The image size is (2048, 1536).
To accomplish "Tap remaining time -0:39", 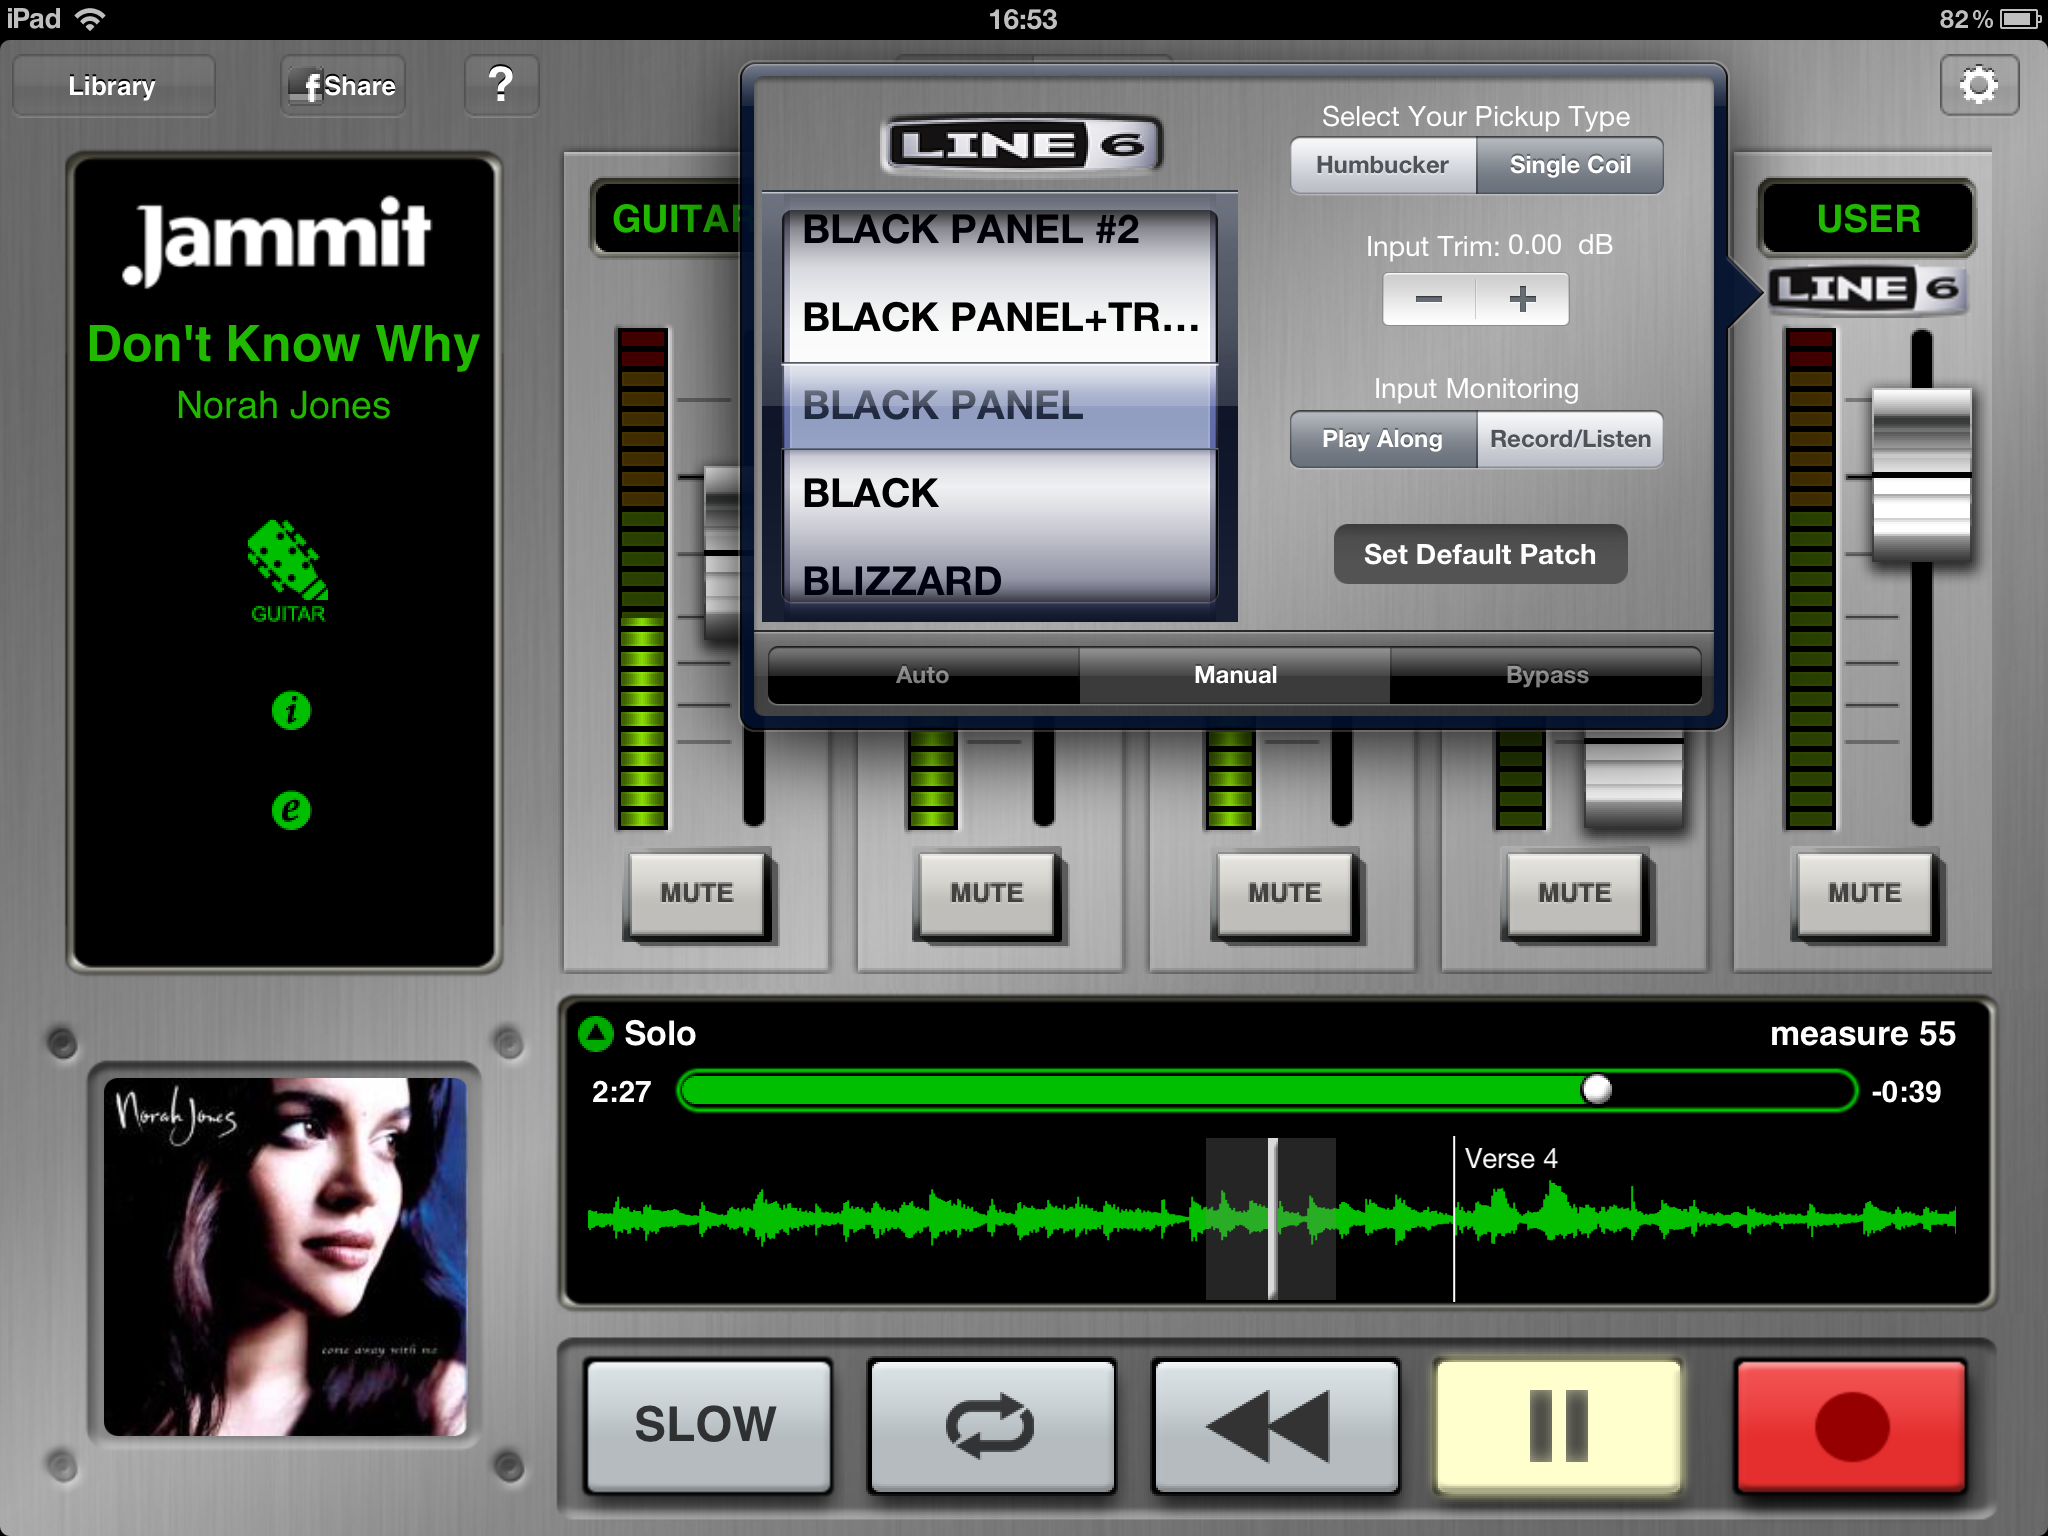I will 1906,1092.
